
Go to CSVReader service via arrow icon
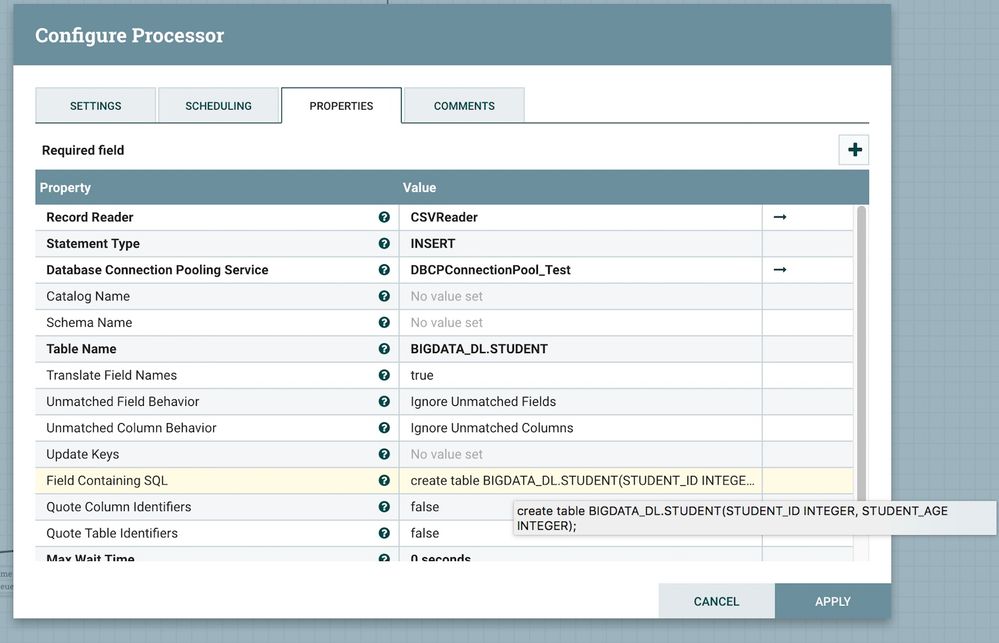pos(780,217)
